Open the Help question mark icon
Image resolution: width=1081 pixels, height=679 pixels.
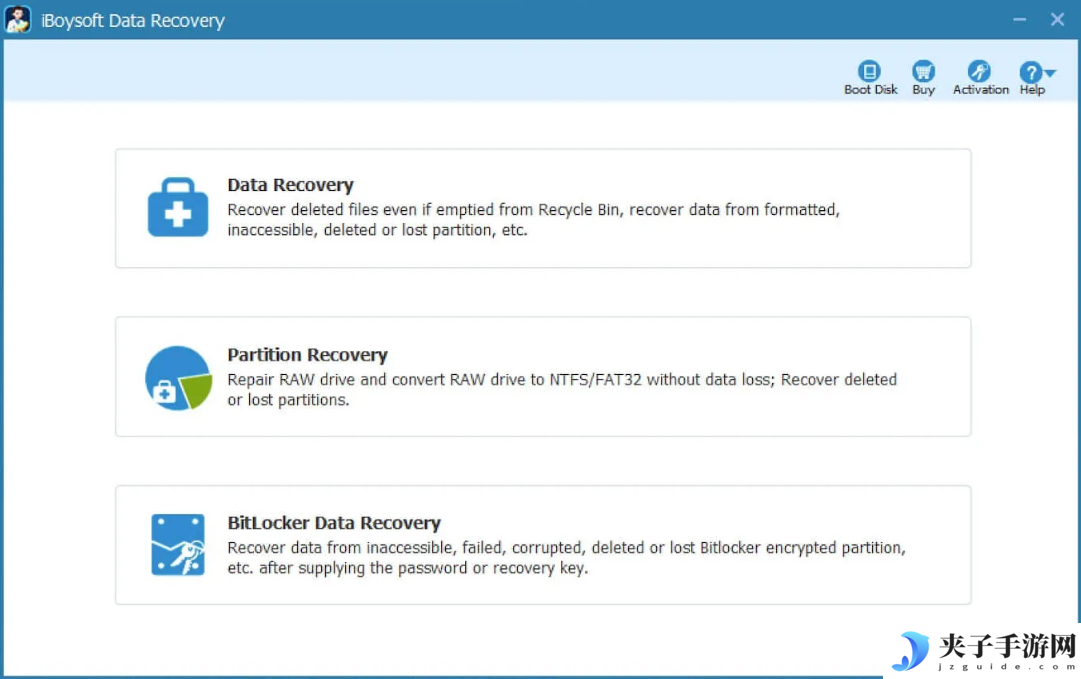point(1030,72)
